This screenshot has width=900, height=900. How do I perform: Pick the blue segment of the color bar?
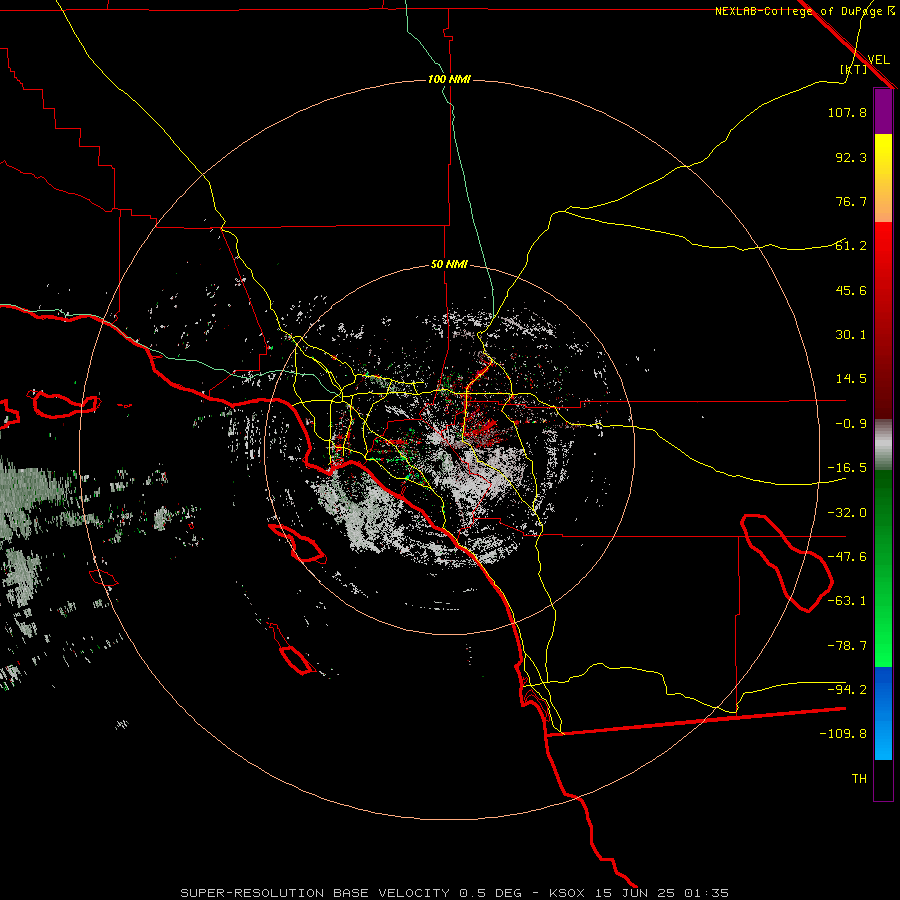tap(883, 713)
